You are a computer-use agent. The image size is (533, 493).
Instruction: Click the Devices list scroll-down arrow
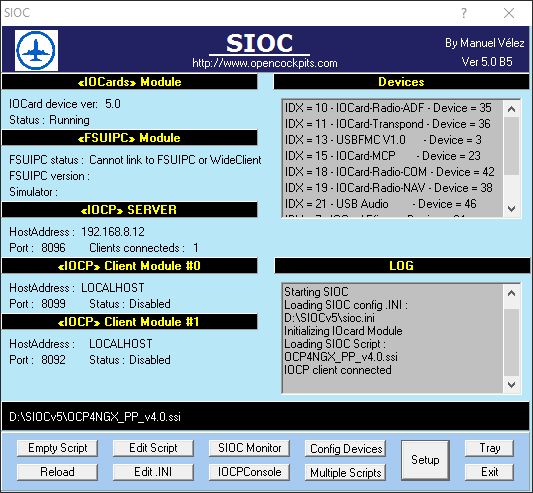(511, 209)
